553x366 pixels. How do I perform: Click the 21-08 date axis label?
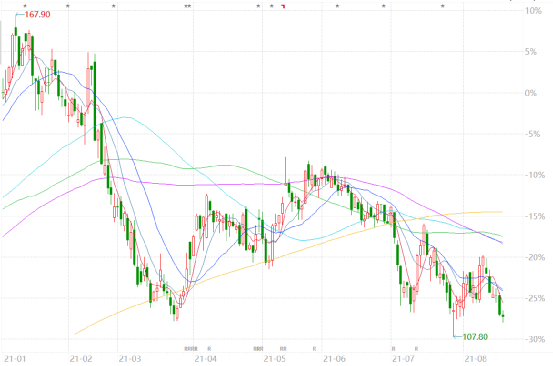[476, 359]
